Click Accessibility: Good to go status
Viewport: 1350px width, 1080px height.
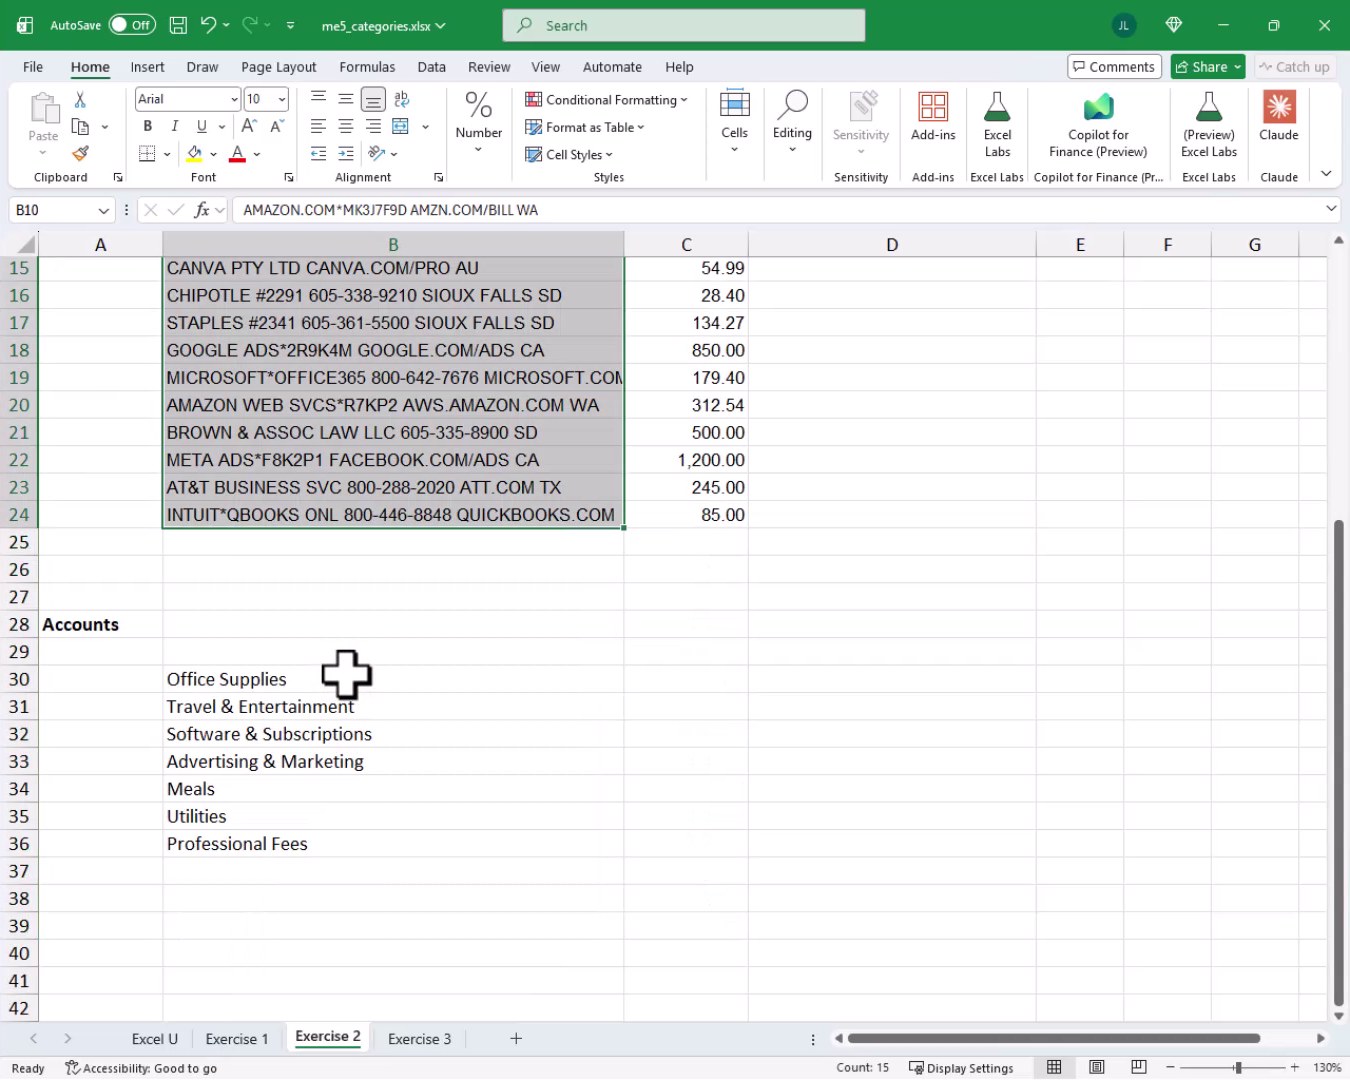(x=141, y=1068)
